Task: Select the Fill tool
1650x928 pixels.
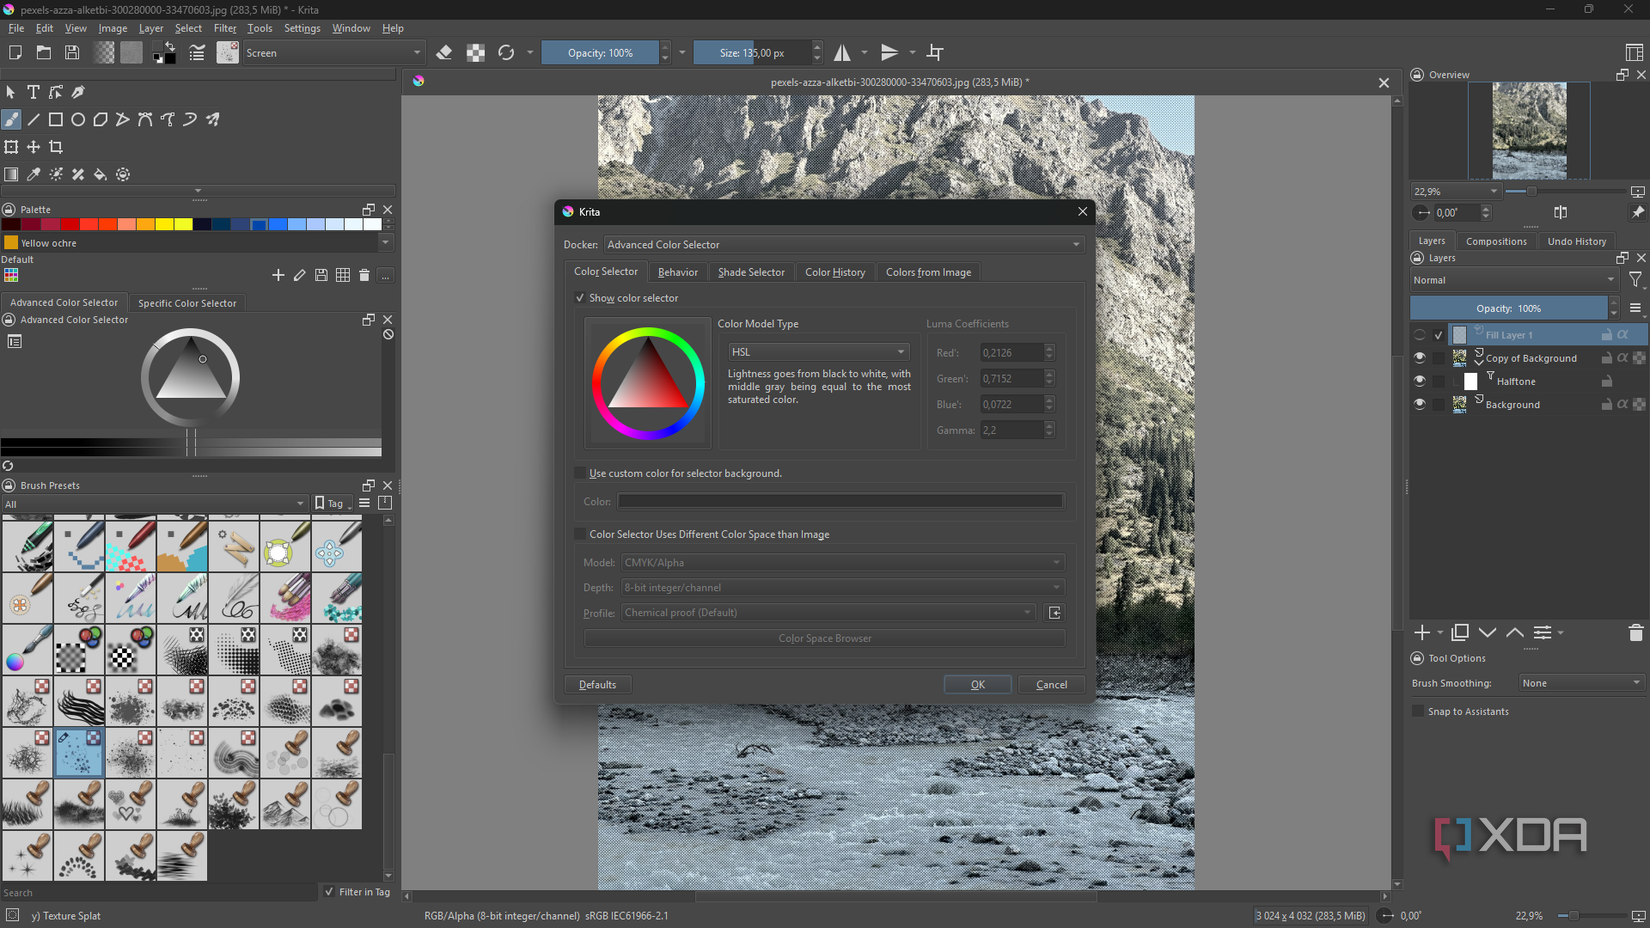Action: click(x=100, y=173)
